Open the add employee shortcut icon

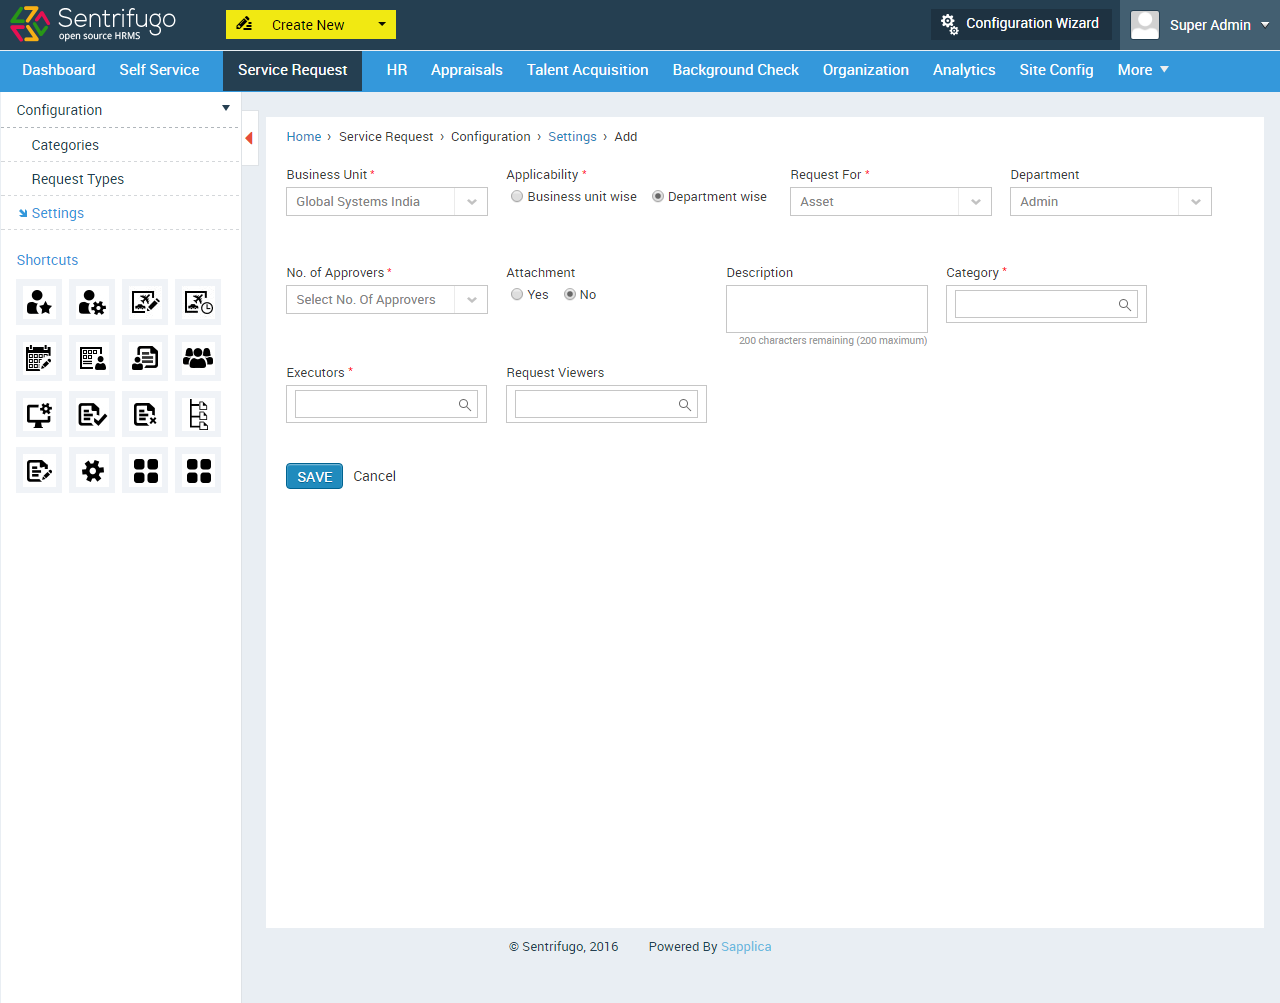pyautogui.click(x=38, y=301)
